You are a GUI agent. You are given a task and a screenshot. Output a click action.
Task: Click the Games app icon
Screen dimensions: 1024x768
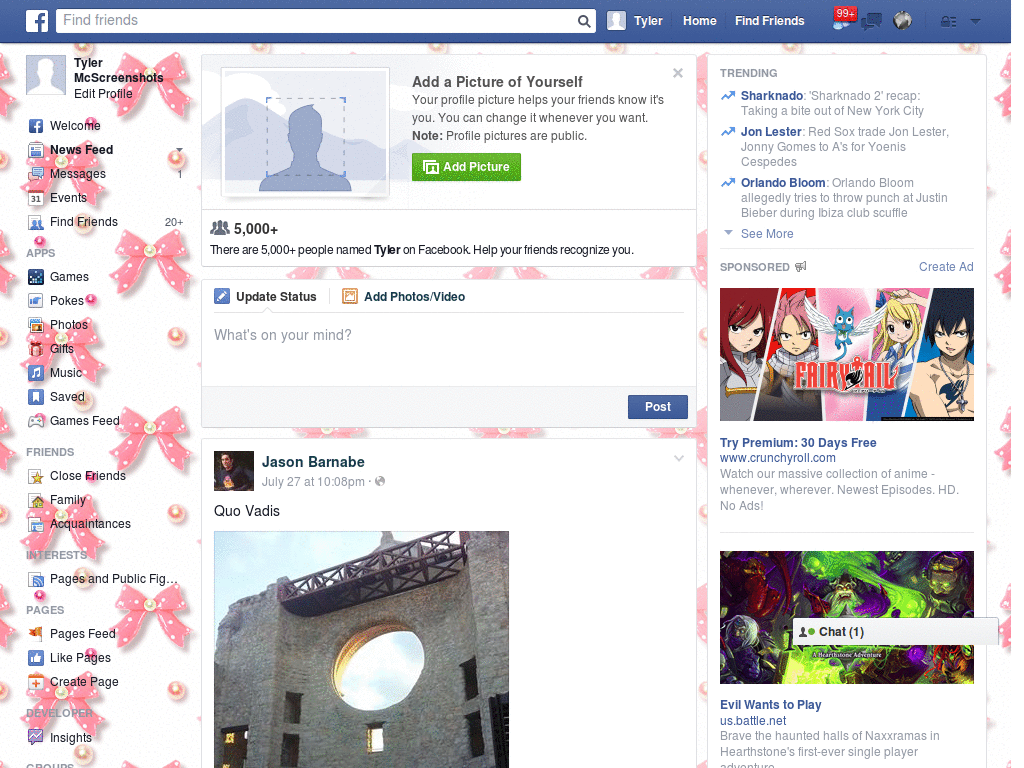[36, 277]
